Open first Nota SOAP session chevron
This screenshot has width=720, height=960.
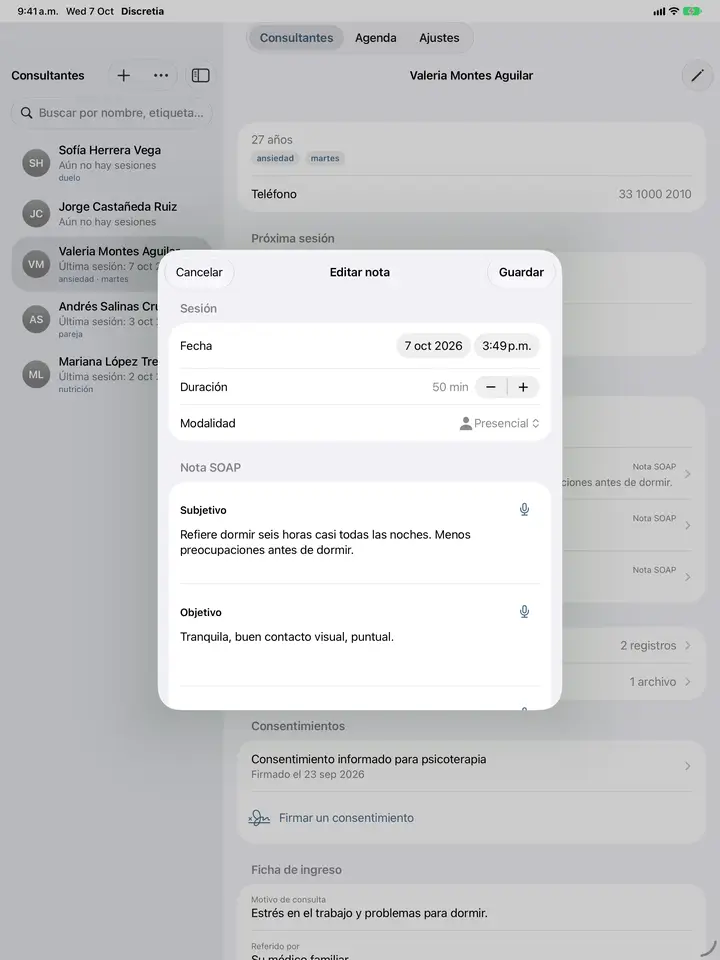[x=688, y=474]
